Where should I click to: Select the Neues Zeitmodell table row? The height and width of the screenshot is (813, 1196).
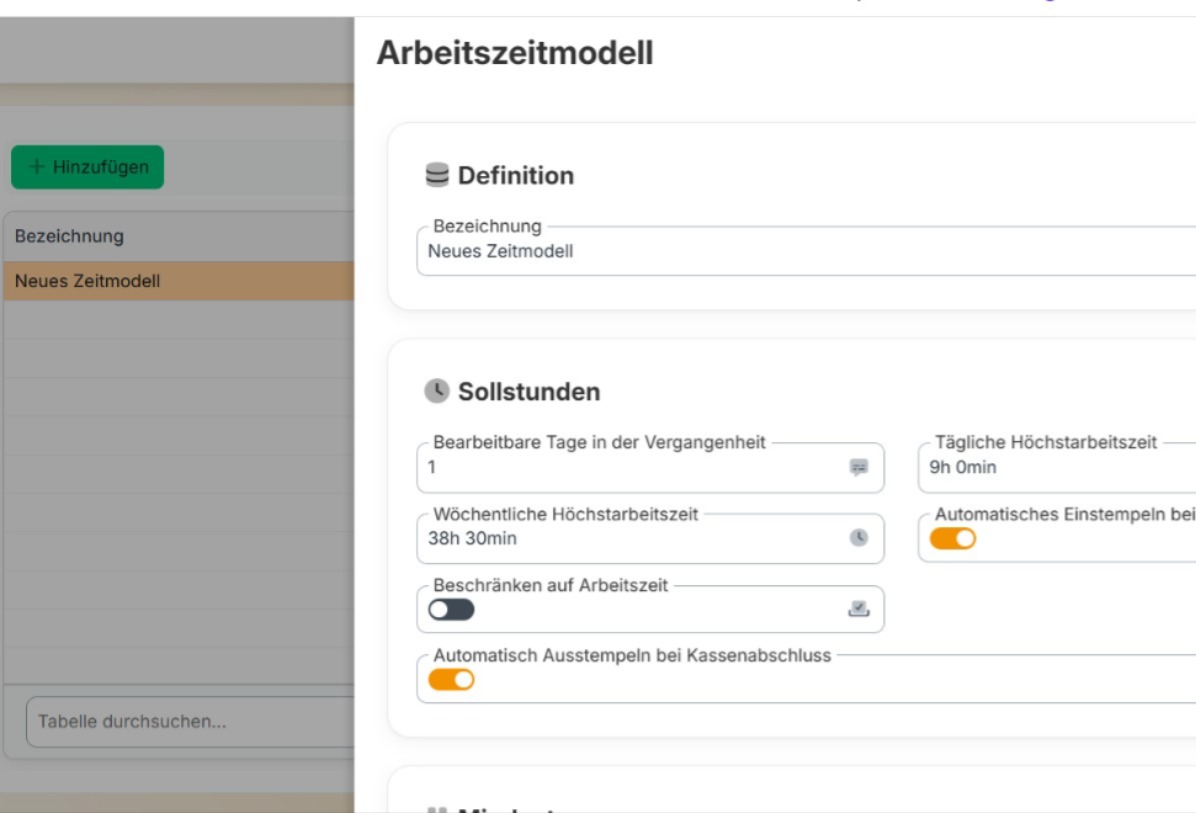[178, 281]
